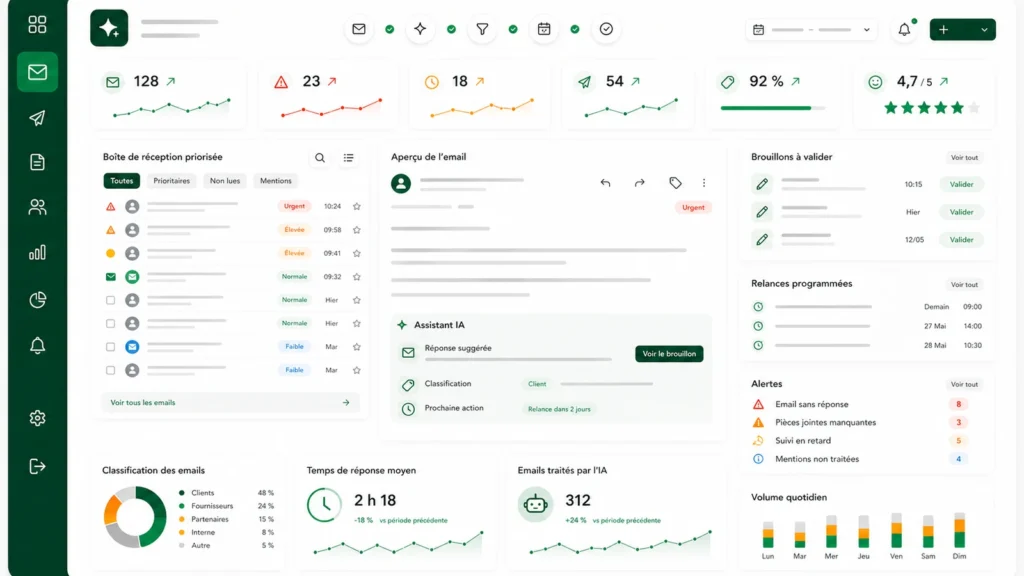The width and height of the screenshot is (1024, 576).
Task: Search the prioritized inbox
Action: [320, 157]
